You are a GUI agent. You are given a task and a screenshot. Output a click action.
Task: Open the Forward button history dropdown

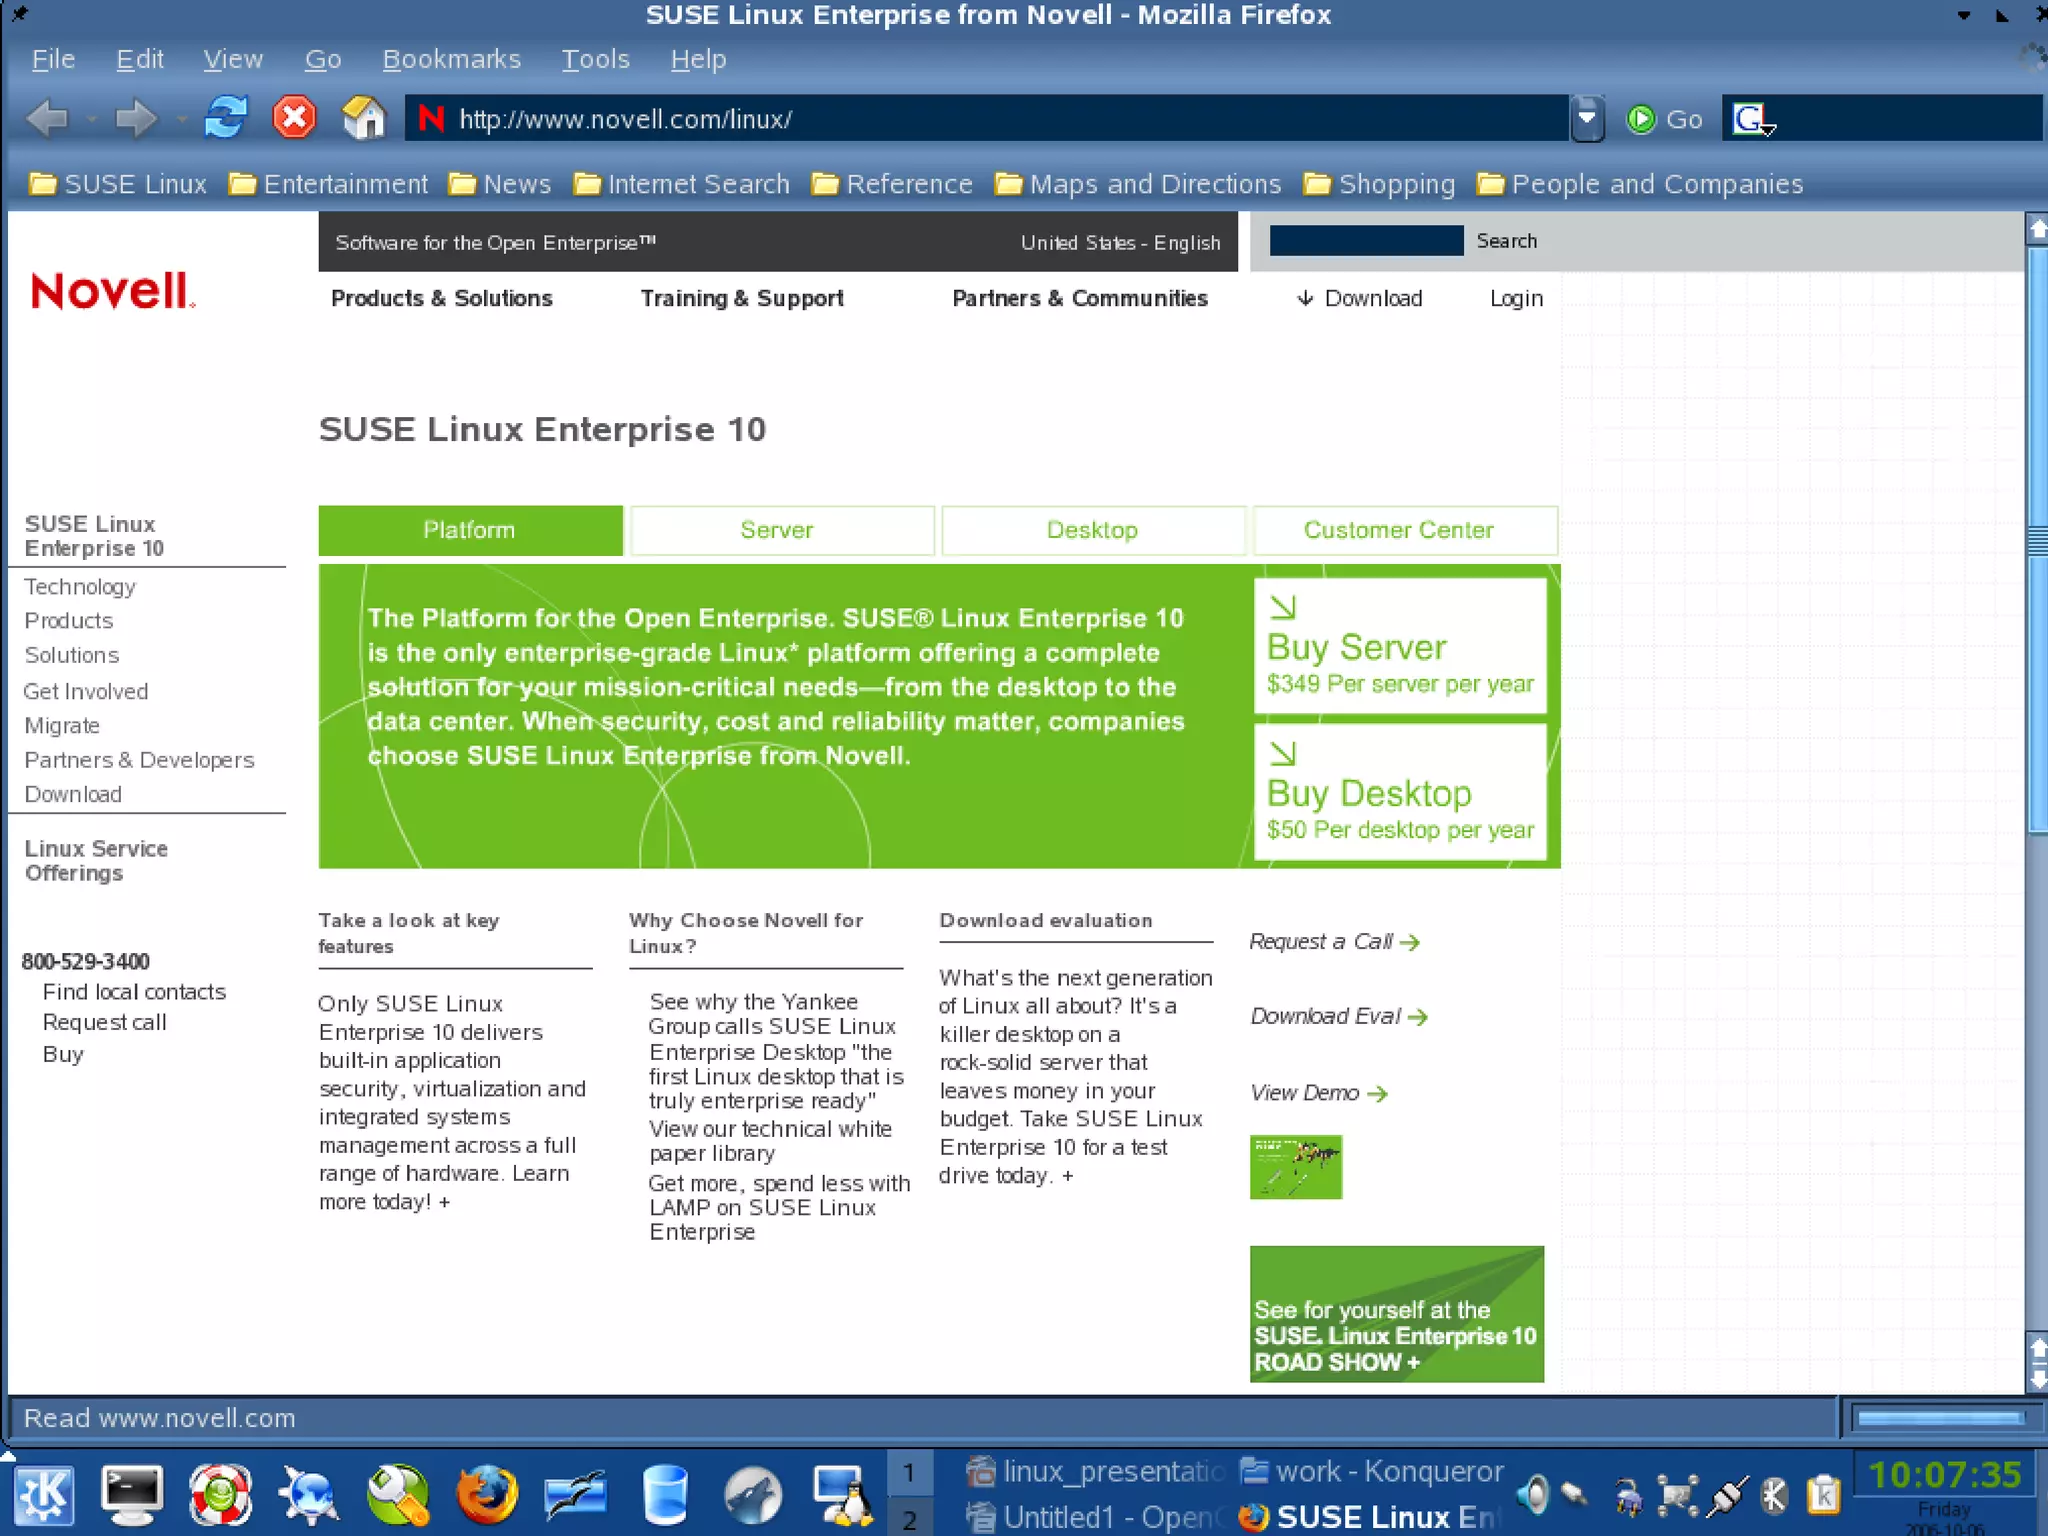[x=181, y=120]
